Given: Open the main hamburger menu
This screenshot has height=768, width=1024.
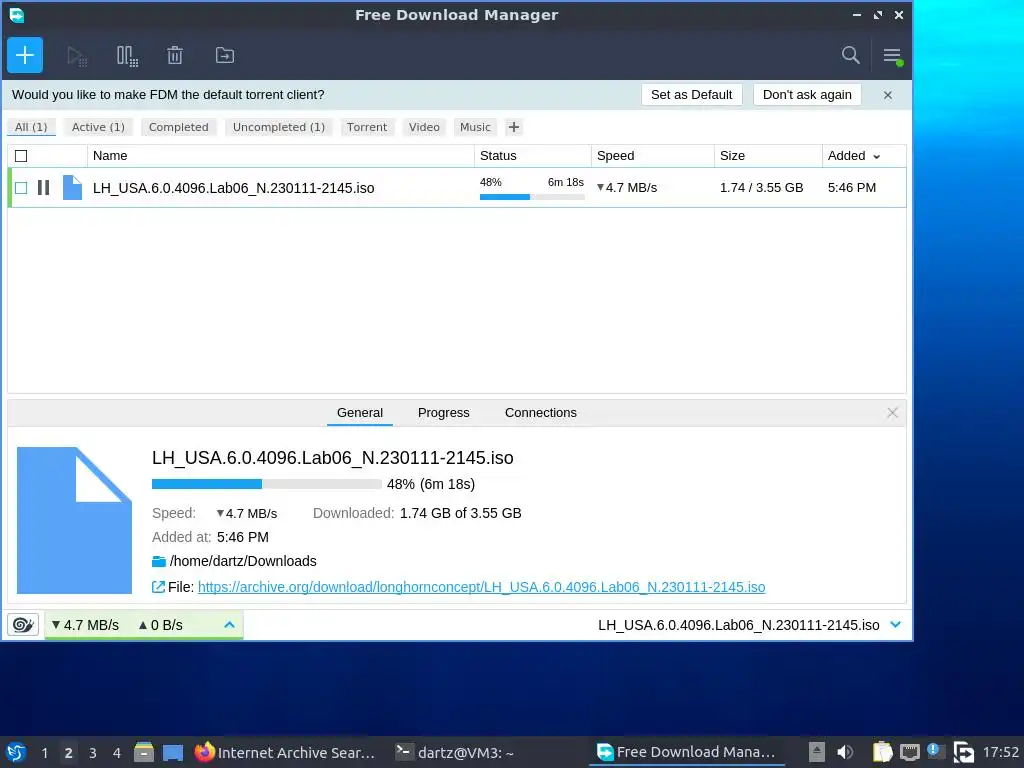Looking at the screenshot, I should click(893, 56).
